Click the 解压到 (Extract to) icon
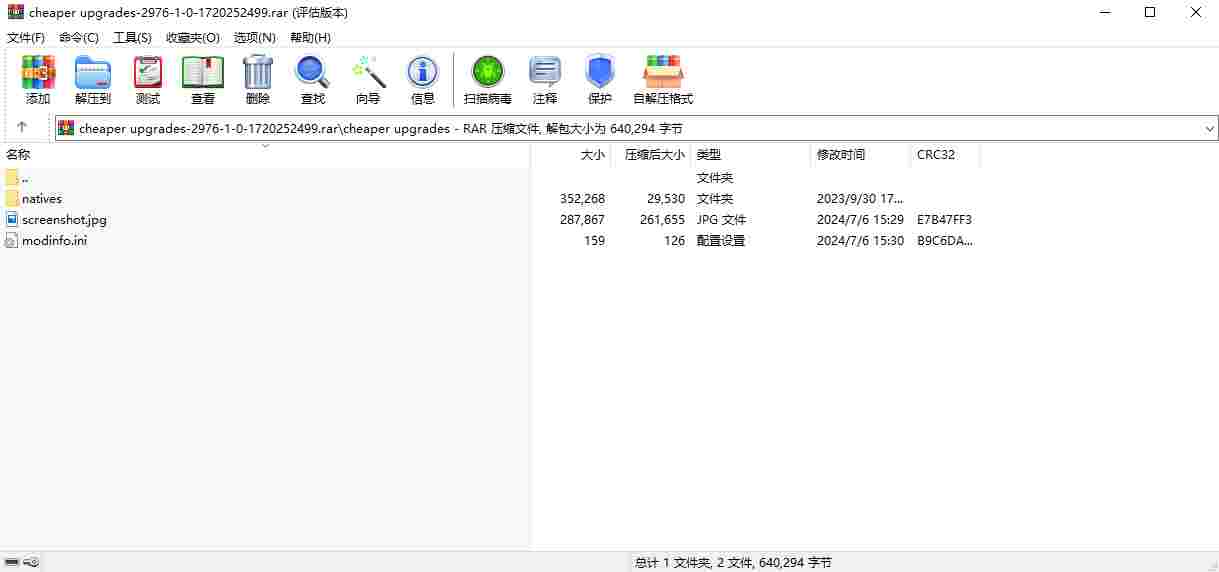1219x572 pixels. coord(93,72)
